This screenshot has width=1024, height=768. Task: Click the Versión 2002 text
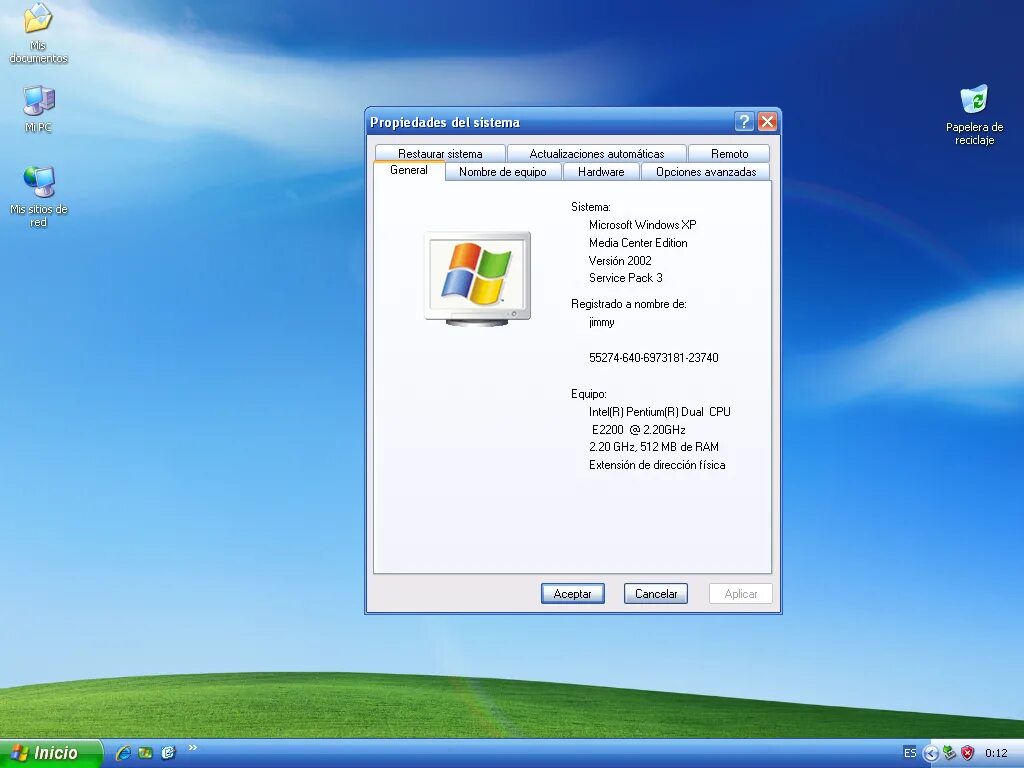tap(620, 261)
